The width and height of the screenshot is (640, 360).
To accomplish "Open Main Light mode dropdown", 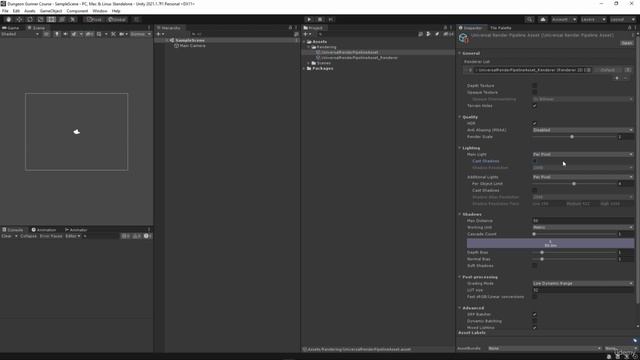I will coord(583,154).
